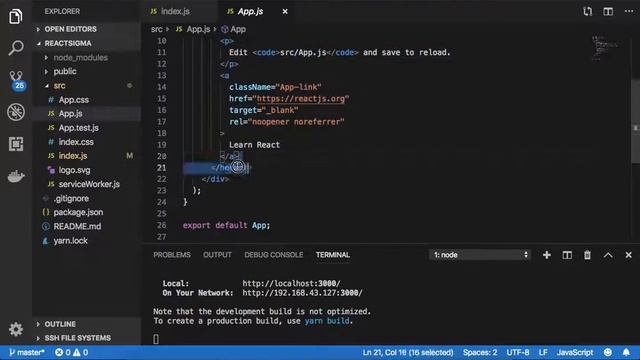The width and height of the screenshot is (640, 360).
Task: Click line number 26 in the gutter
Action: (x=161, y=225)
